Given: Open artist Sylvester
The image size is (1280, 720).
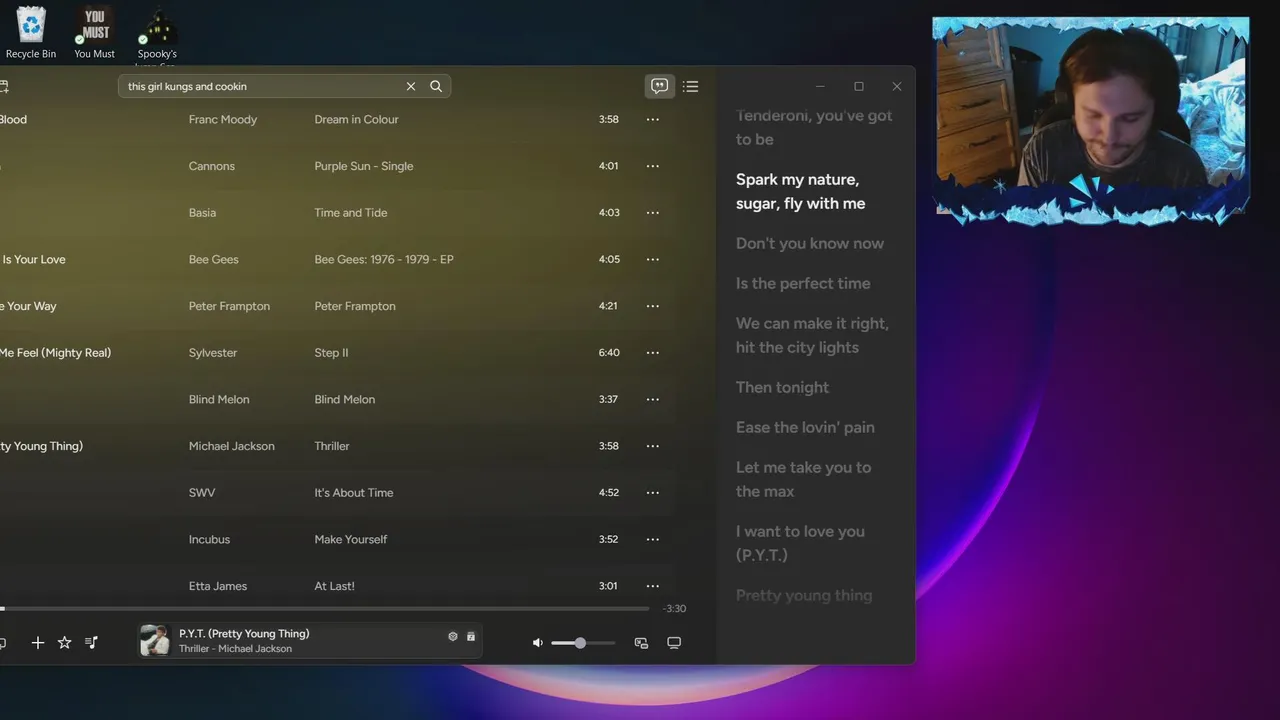Looking at the screenshot, I should pyautogui.click(x=213, y=352).
